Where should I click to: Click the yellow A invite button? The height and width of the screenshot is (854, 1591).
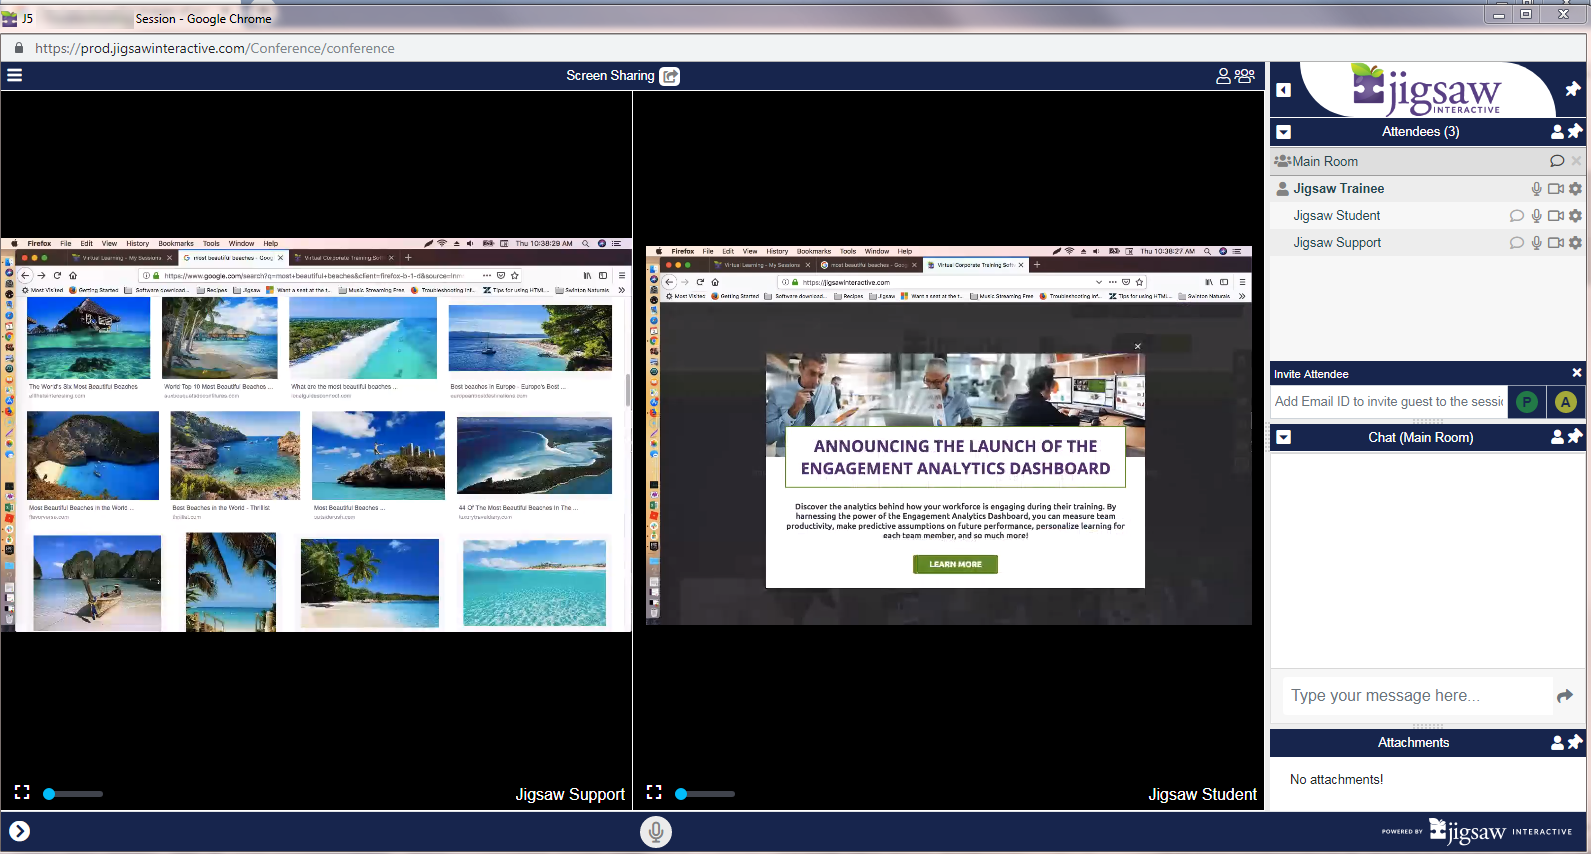[1565, 402]
